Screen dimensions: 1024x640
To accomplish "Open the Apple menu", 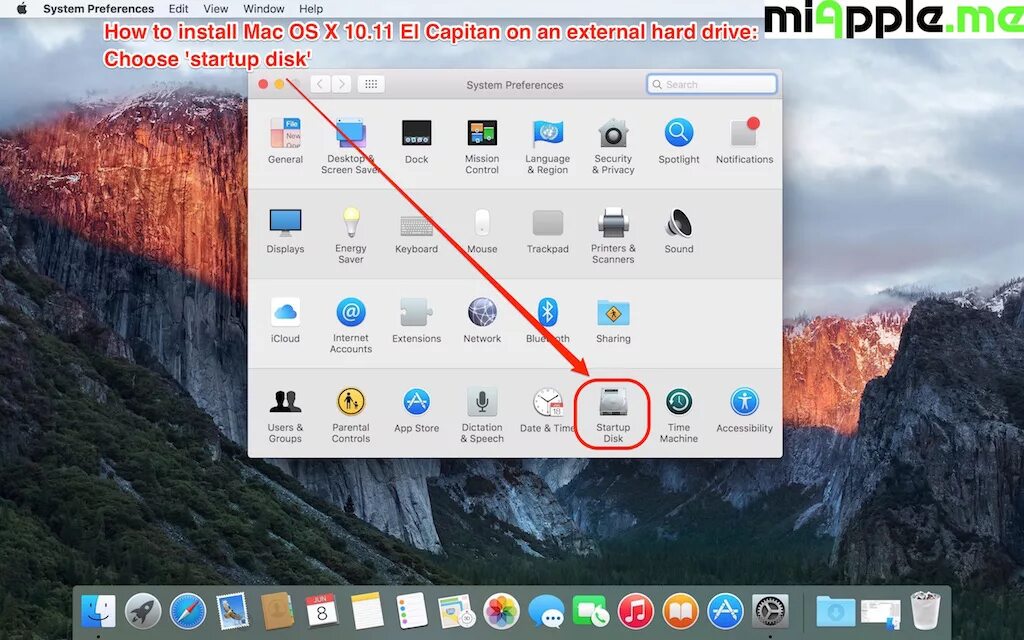I will point(22,8).
